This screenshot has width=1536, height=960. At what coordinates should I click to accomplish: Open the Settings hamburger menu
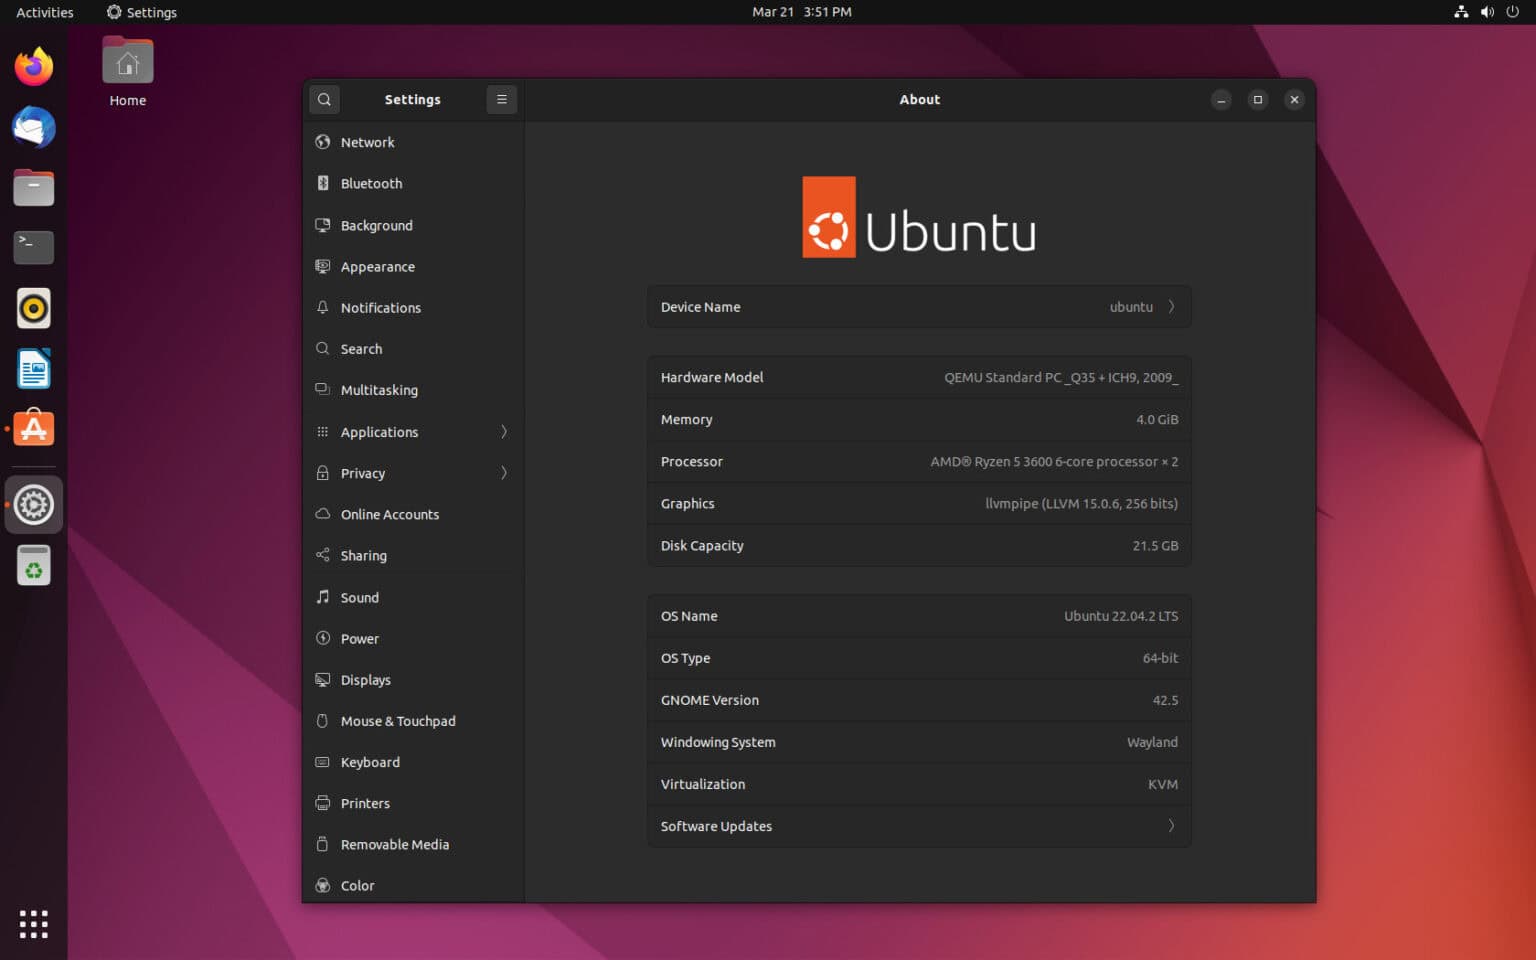[501, 99]
